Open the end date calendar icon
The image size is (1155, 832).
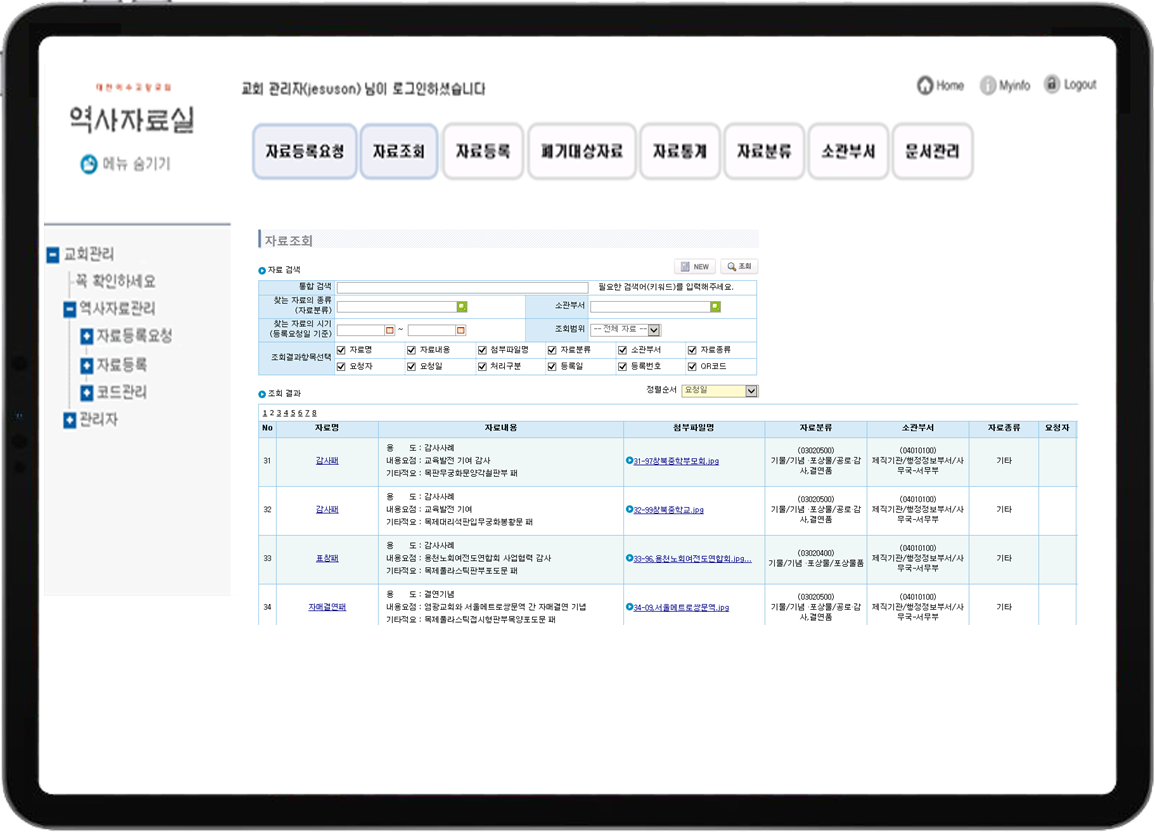(x=461, y=330)
